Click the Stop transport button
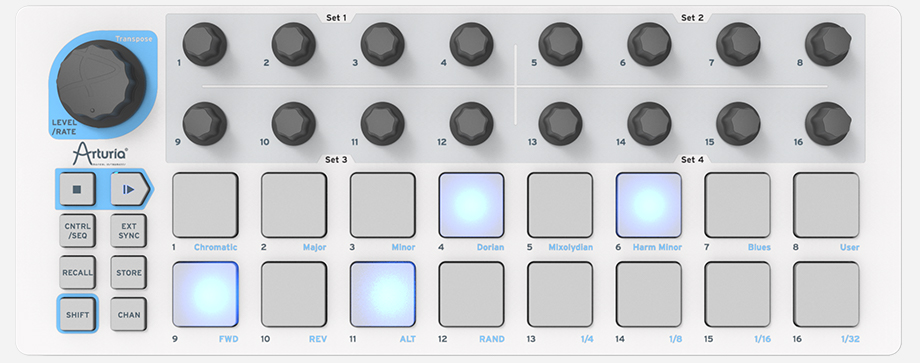Screen dimensions: 920x363 point(77,189)
